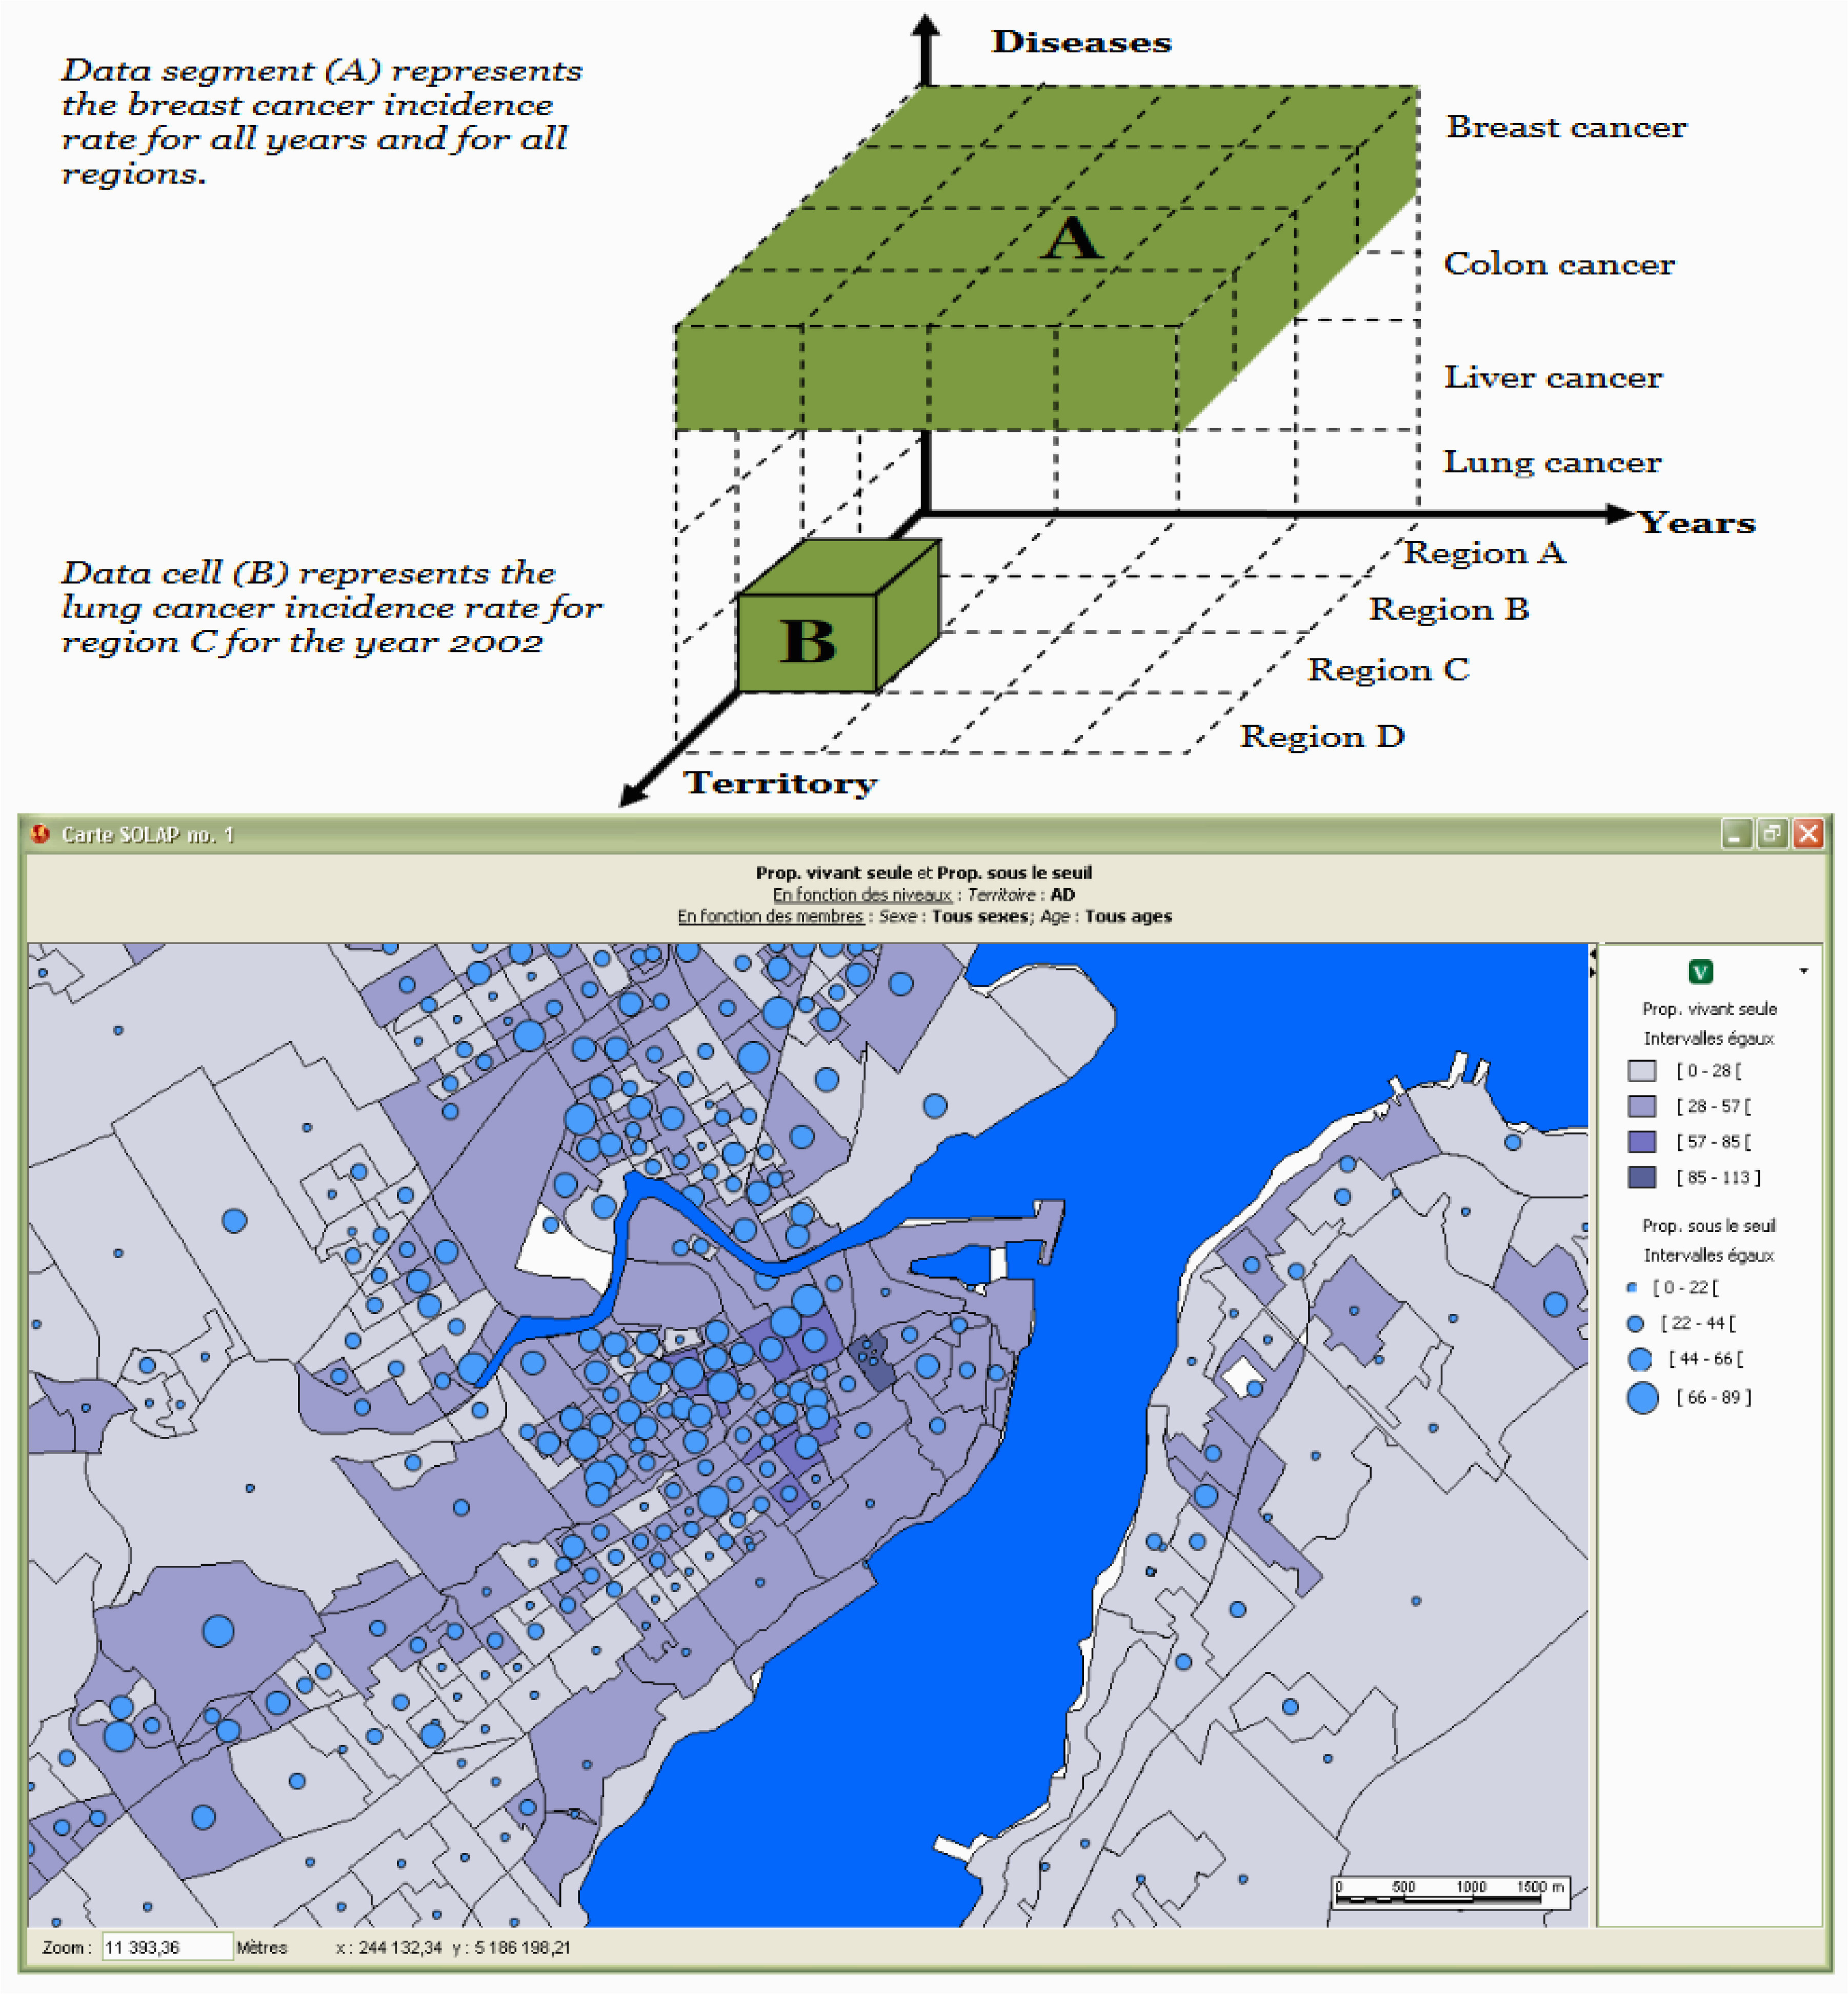Click the smallest [0 - 22[ circle symbol

pyautogui.click(x=1632, y=1287)
